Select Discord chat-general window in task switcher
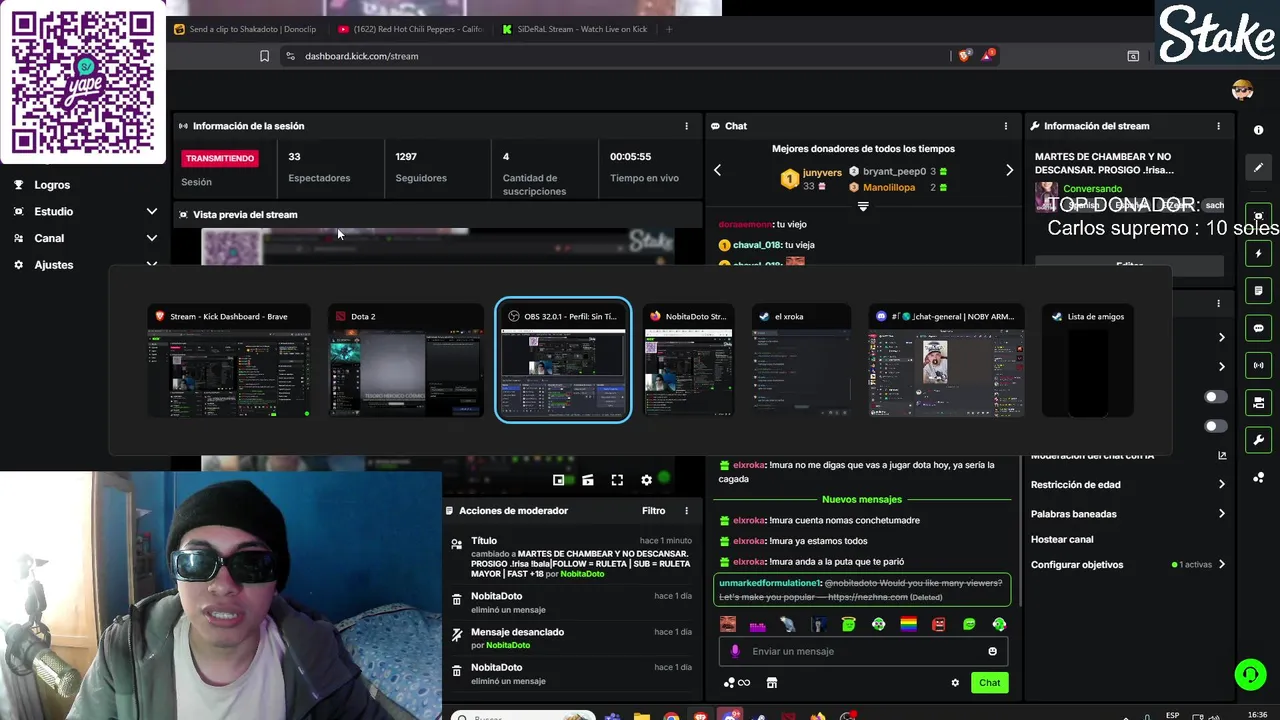Image resolution: width=1280 pixels, height=720 pixels. click(946, 361)
